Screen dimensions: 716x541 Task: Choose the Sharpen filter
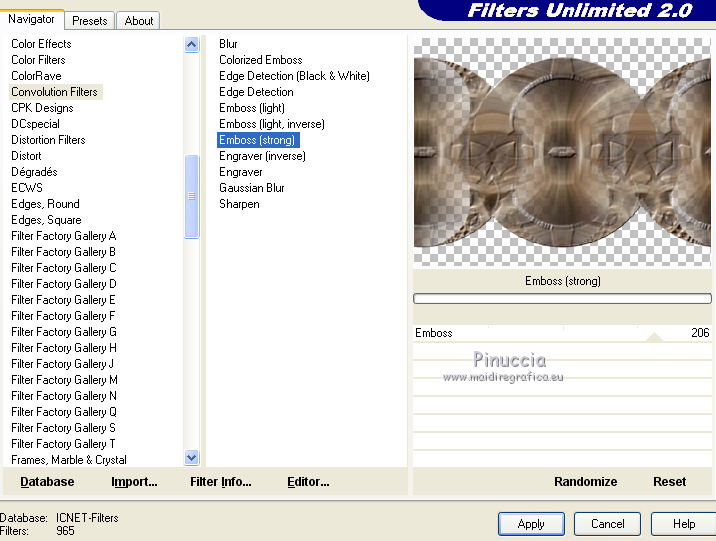pos(239,204)
